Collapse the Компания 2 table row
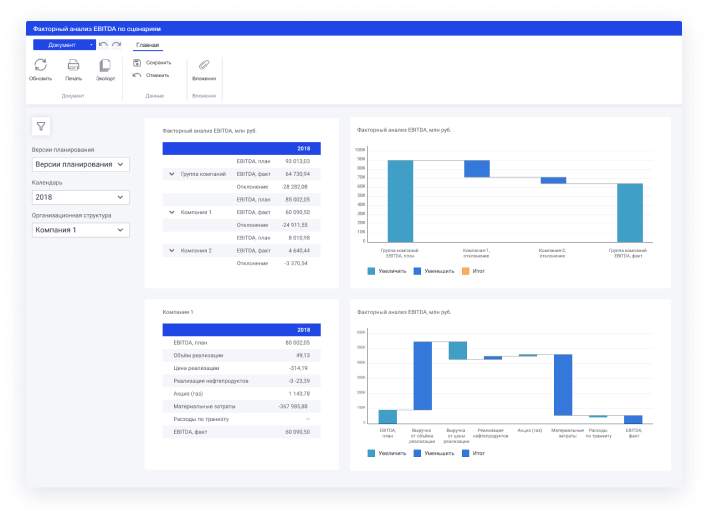 [172, 251]
